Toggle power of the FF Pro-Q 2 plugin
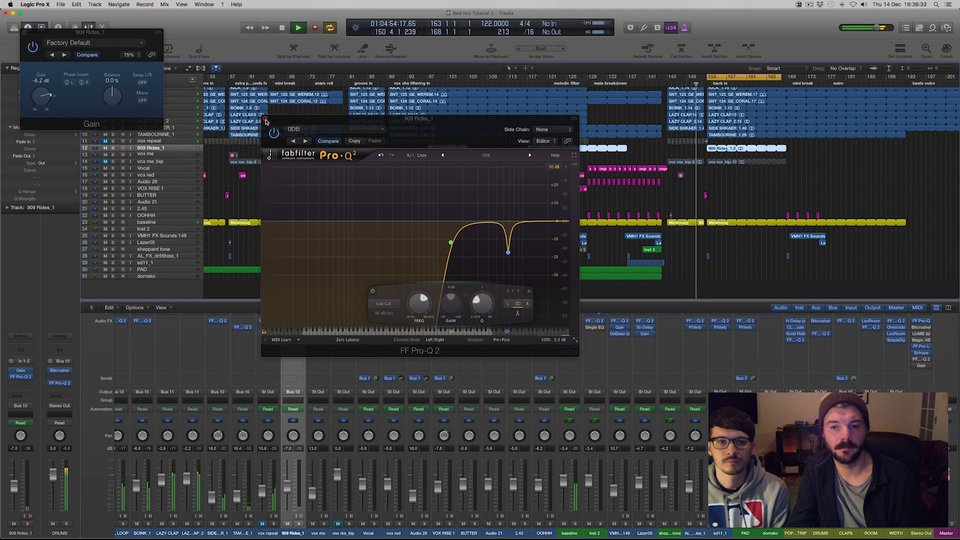The width and height of the screenshot is (960, 540). 274,132
